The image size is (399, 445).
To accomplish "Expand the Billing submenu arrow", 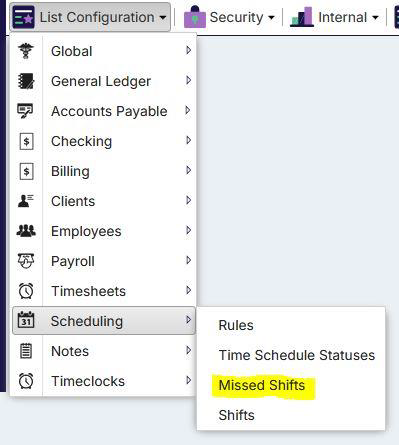I will 188,170.
